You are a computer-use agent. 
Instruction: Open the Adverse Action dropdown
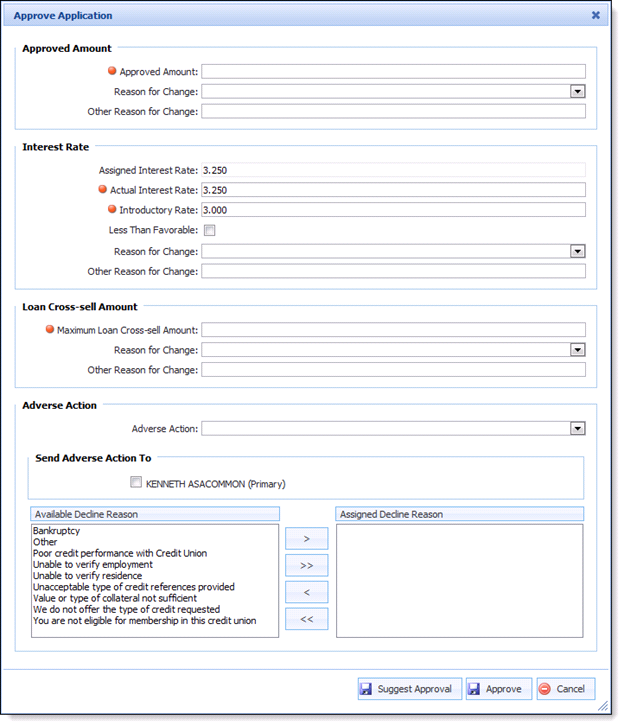[x=577, y=428]
